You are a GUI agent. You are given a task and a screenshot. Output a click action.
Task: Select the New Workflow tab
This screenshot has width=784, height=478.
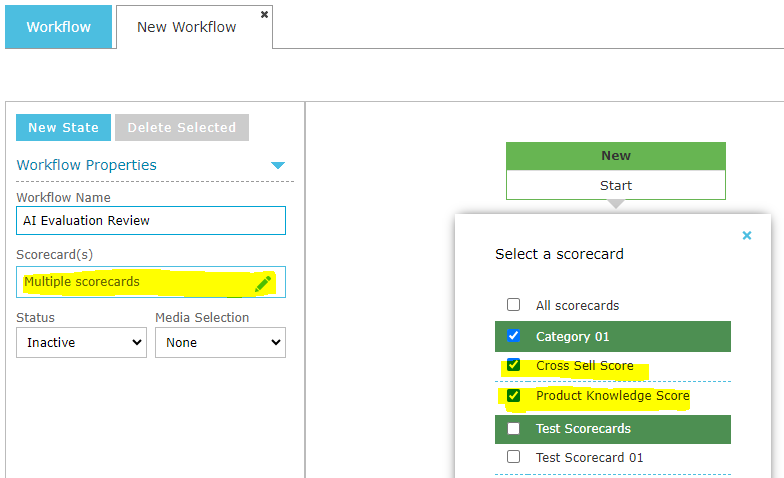[x=186, y=27]
